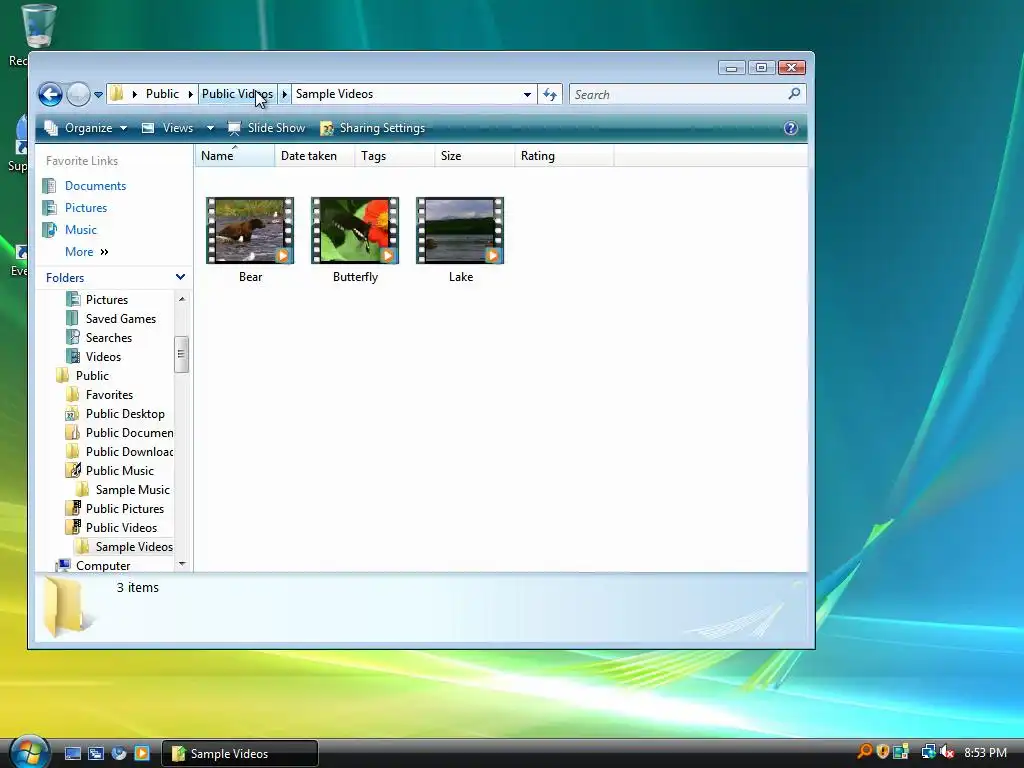
Task: Sort by Size column header
Action: pyautogui.click(x=475, y=155)
